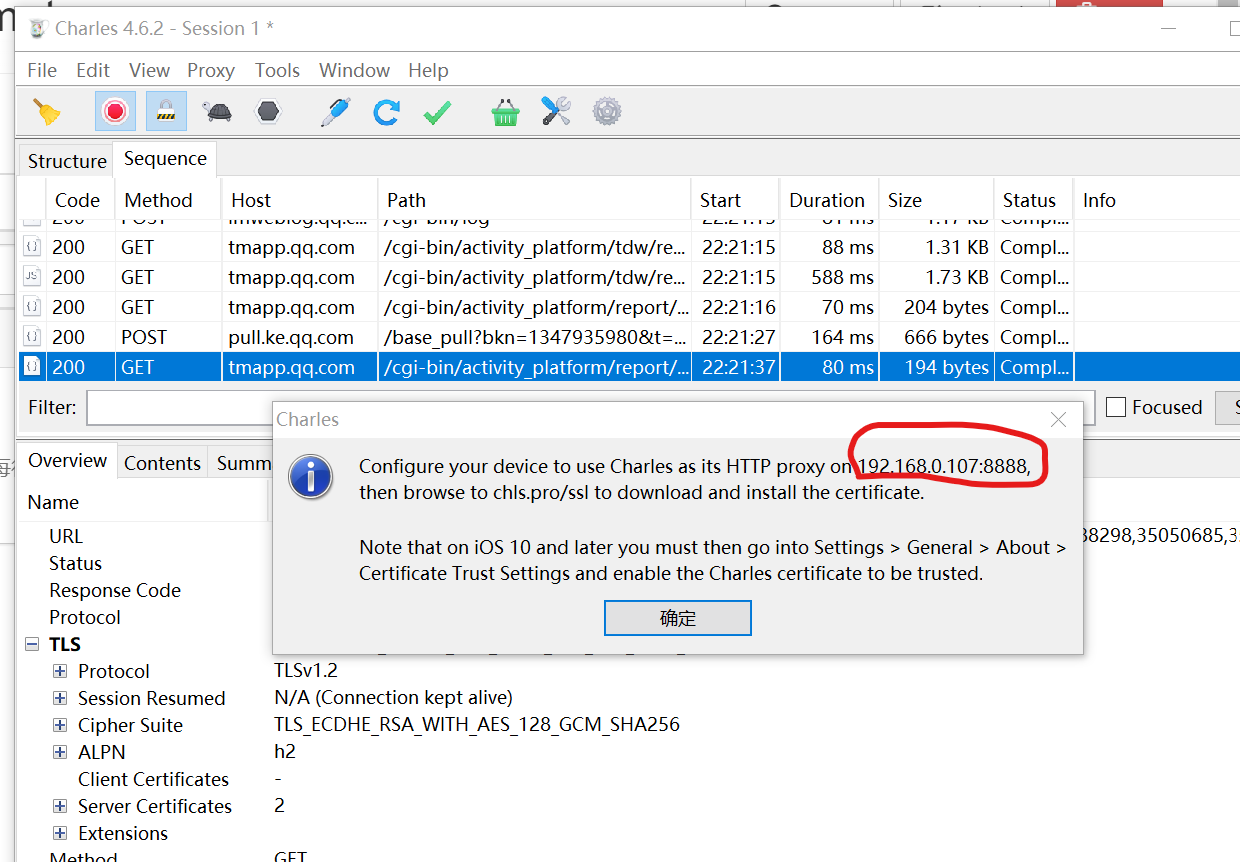
Task: Expand the Cipher Suite node
Action: click(60, 725)
